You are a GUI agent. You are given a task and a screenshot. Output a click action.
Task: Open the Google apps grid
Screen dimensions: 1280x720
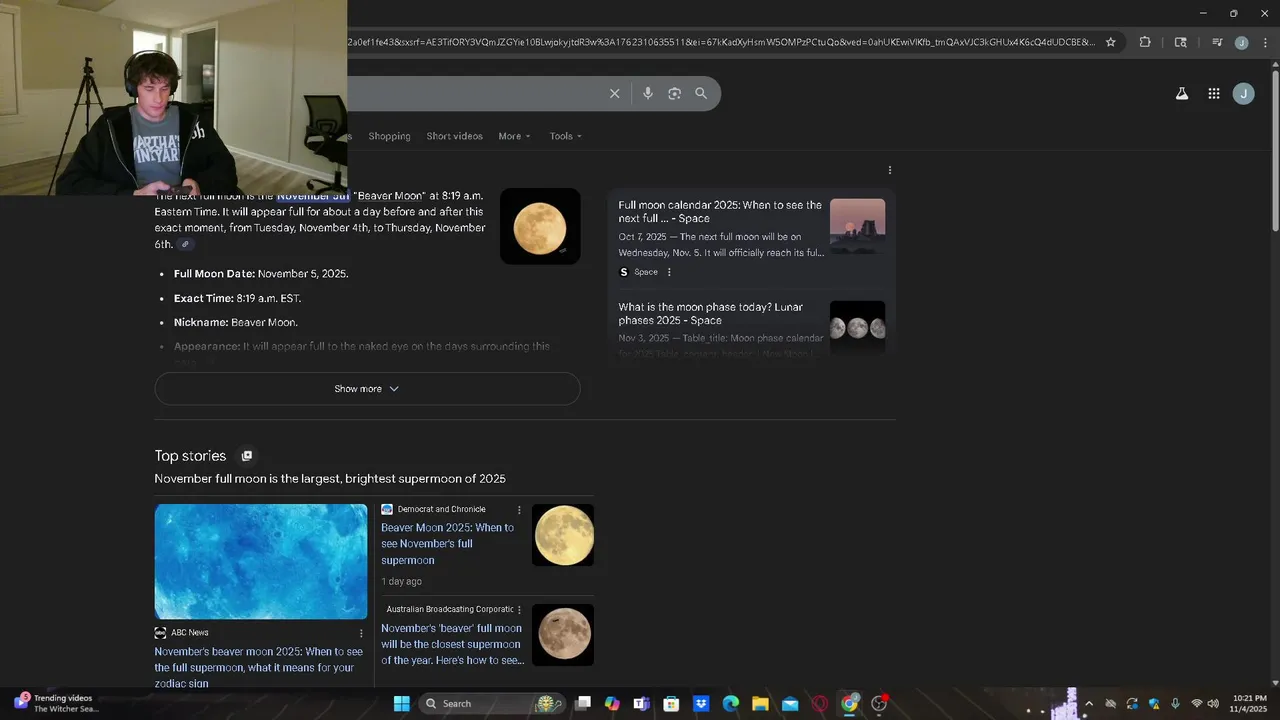click(1214, 94)
